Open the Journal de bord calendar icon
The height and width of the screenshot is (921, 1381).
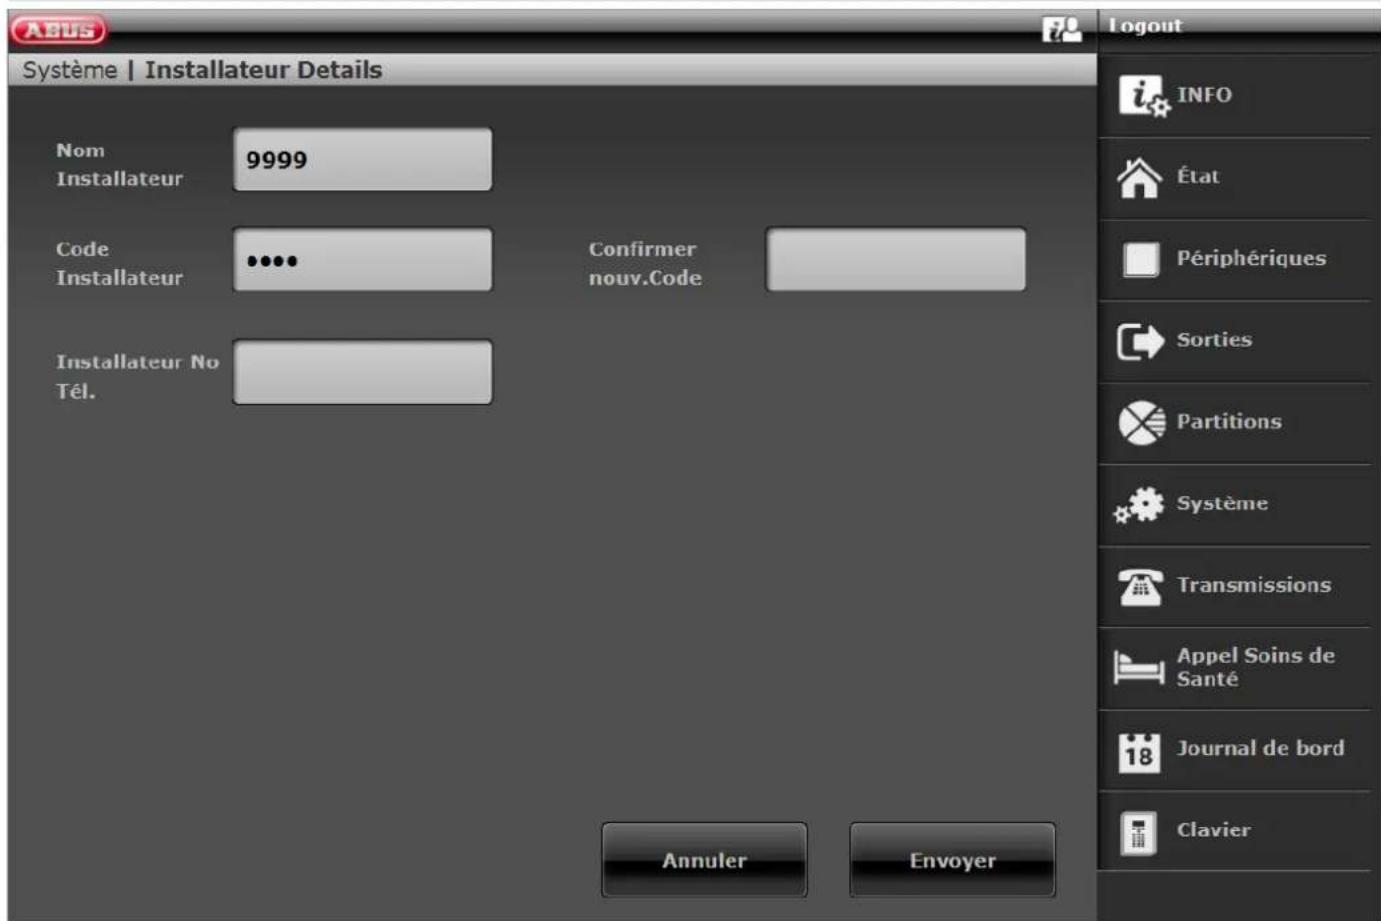(1139, 751)
